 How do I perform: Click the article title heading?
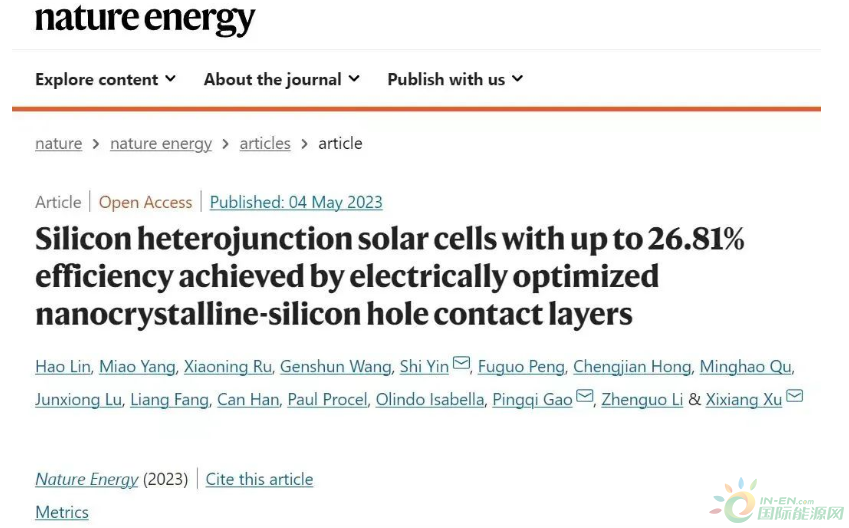click(x=390, y=276)
